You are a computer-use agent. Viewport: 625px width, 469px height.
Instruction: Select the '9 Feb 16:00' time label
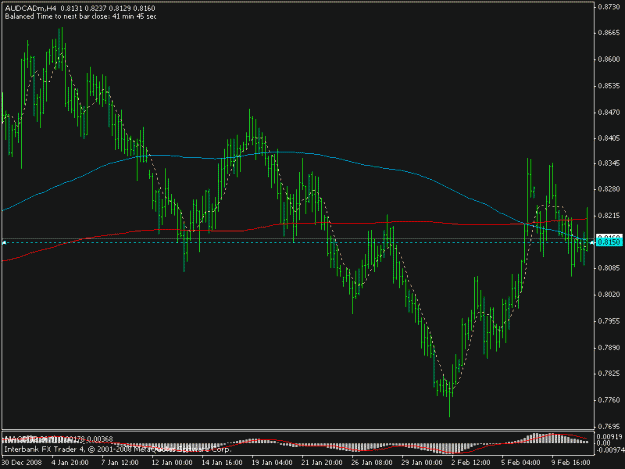[x=571, y=463]
